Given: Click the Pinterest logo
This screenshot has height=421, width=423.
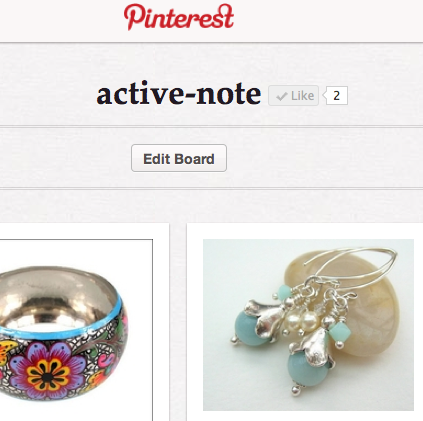Looking at the screenshot, I should click(x=179, y=17).
